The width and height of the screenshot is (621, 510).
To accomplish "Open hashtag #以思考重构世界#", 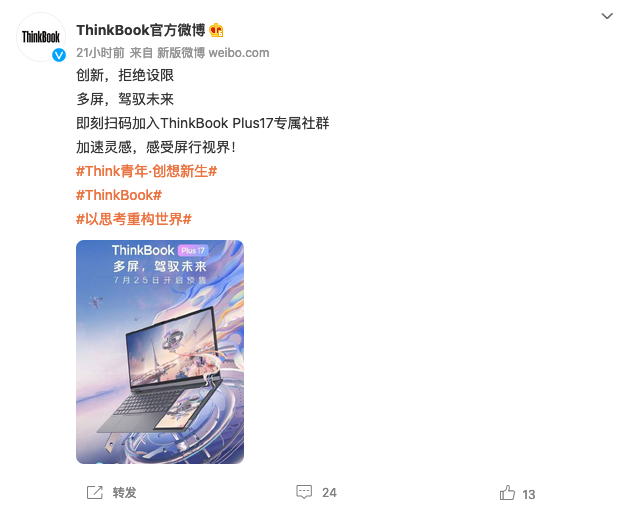I will pyautogui.click(x=134, y=219).
